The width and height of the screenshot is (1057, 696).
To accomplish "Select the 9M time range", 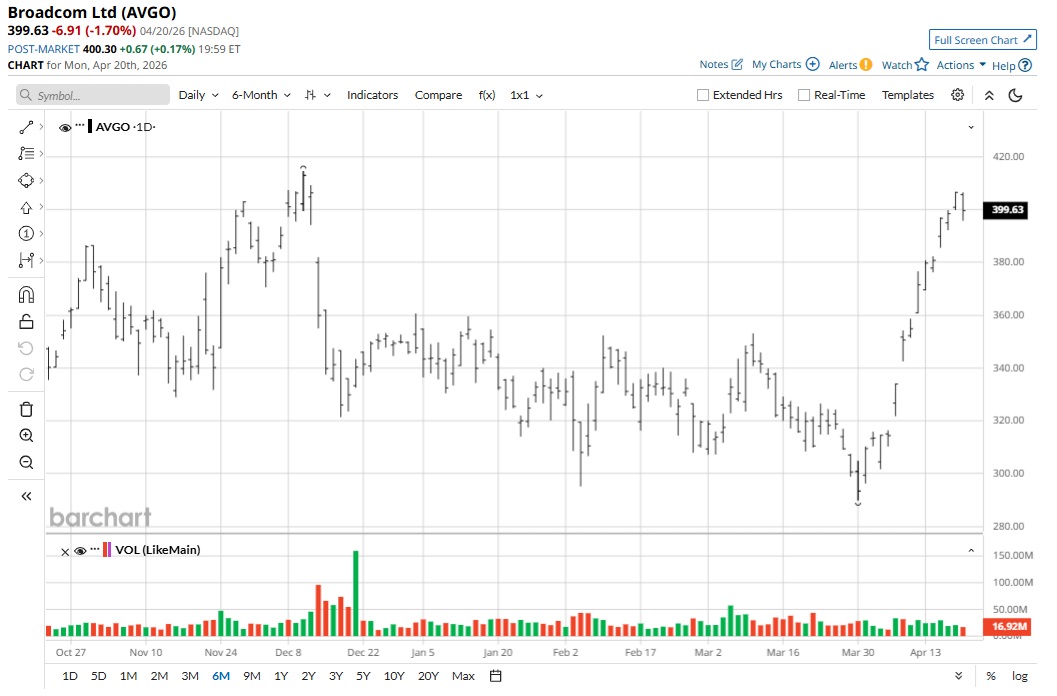I will point(251,676).
